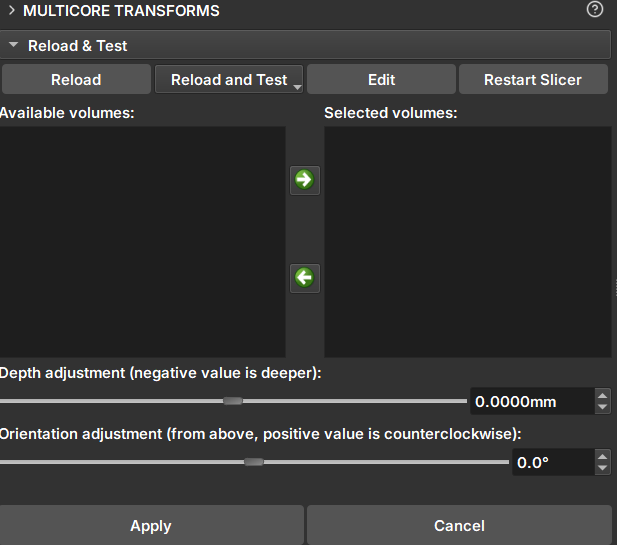
Task: Click inside the Available volumes list
Action: [142, 241]
